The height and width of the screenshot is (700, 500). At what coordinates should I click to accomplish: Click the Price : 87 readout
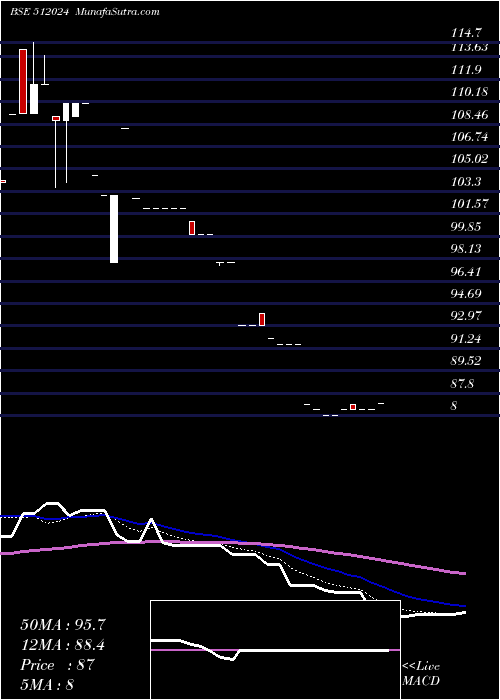[57, 665]
